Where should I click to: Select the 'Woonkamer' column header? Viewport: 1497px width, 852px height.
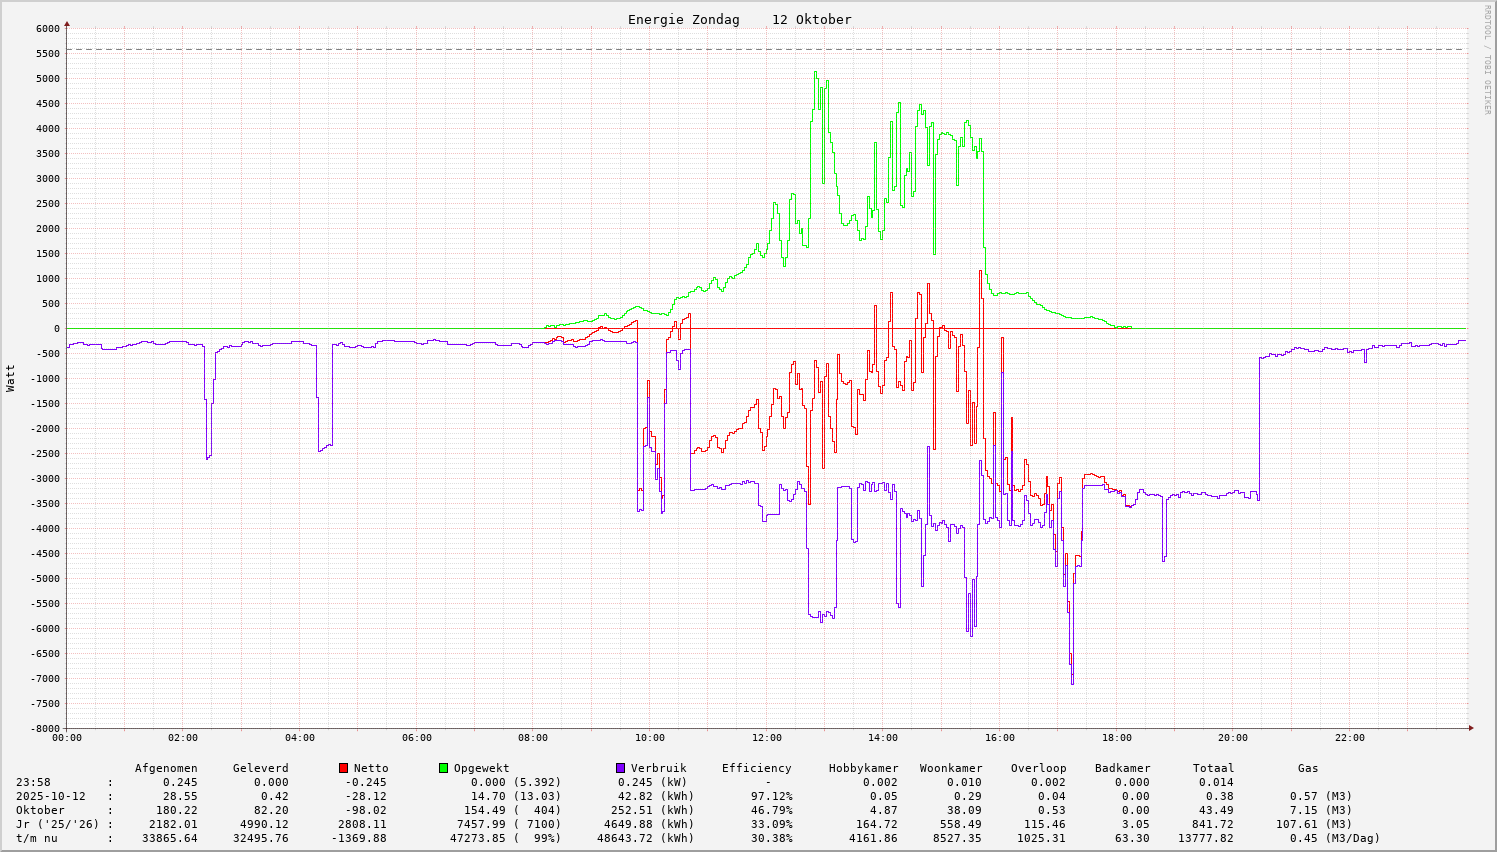[x=951, y=768]
